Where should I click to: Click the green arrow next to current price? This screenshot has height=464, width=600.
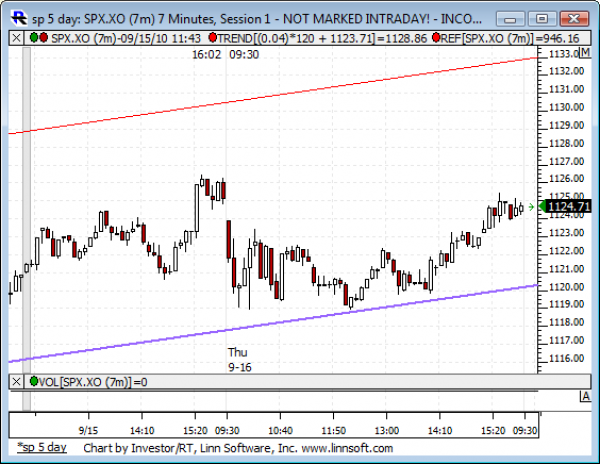tap(531, 207)
